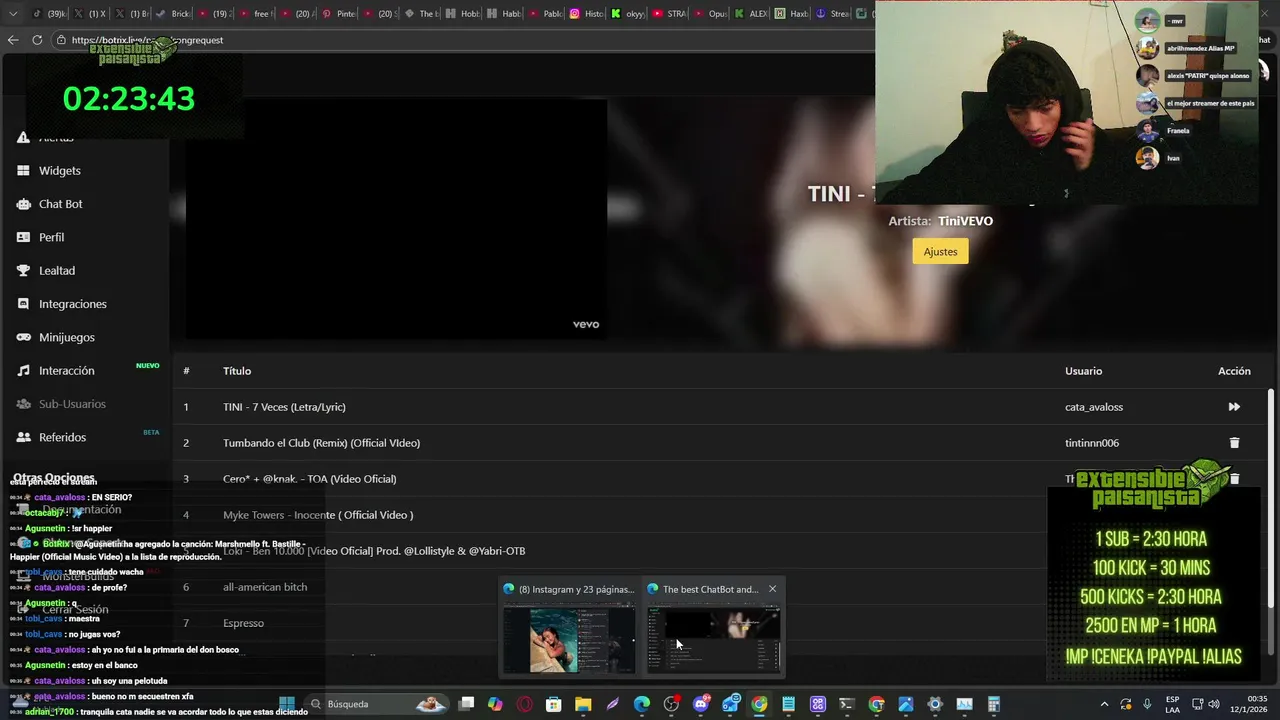Expand the system tray hidden icons

click(1104, 704)
